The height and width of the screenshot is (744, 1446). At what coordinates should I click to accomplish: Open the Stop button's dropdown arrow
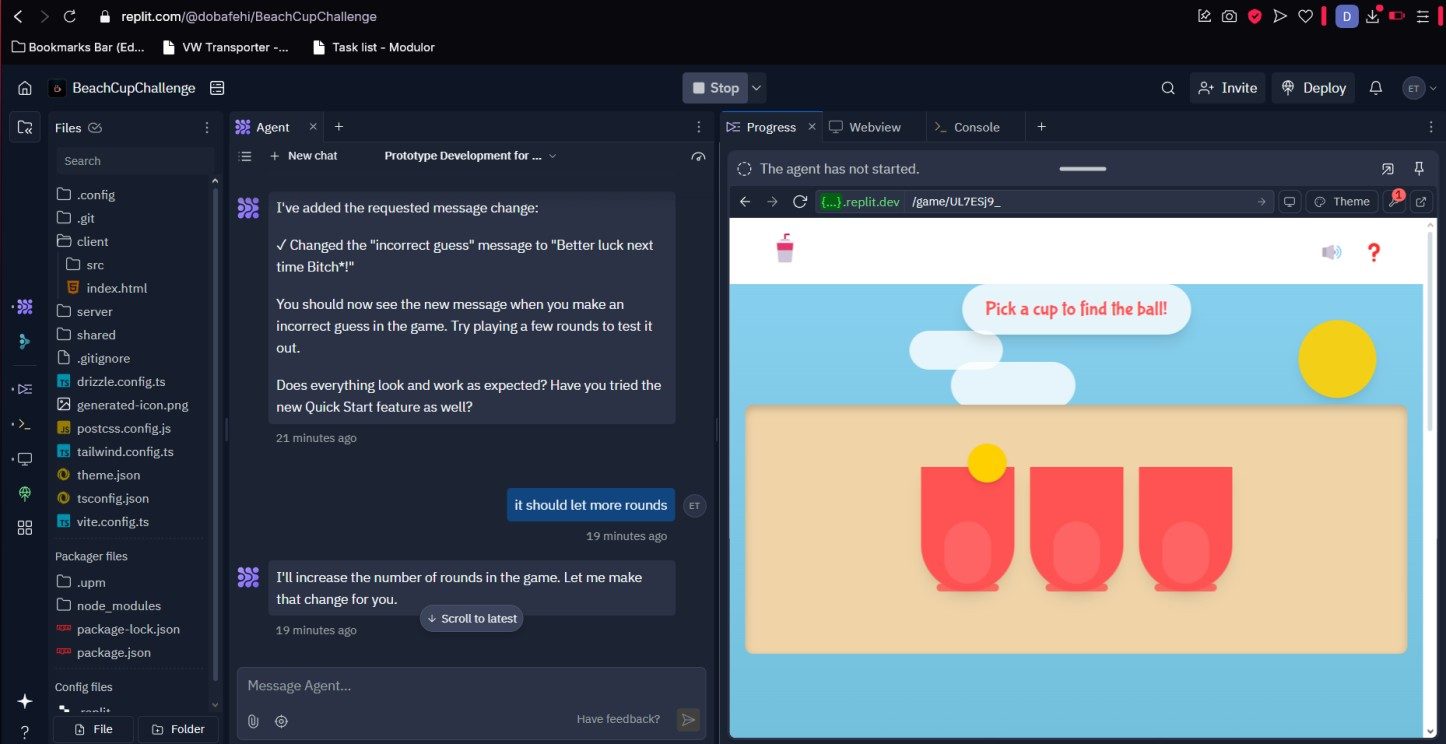(x=757, y=87)
